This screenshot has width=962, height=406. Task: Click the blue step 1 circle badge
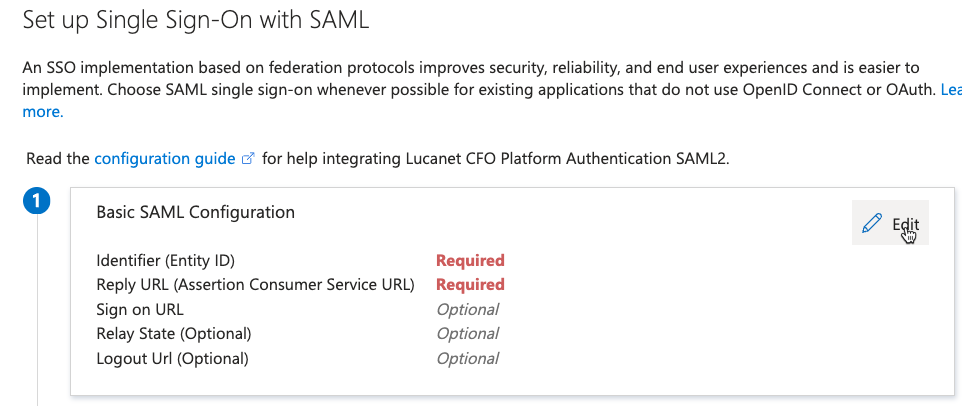[37, 201]
